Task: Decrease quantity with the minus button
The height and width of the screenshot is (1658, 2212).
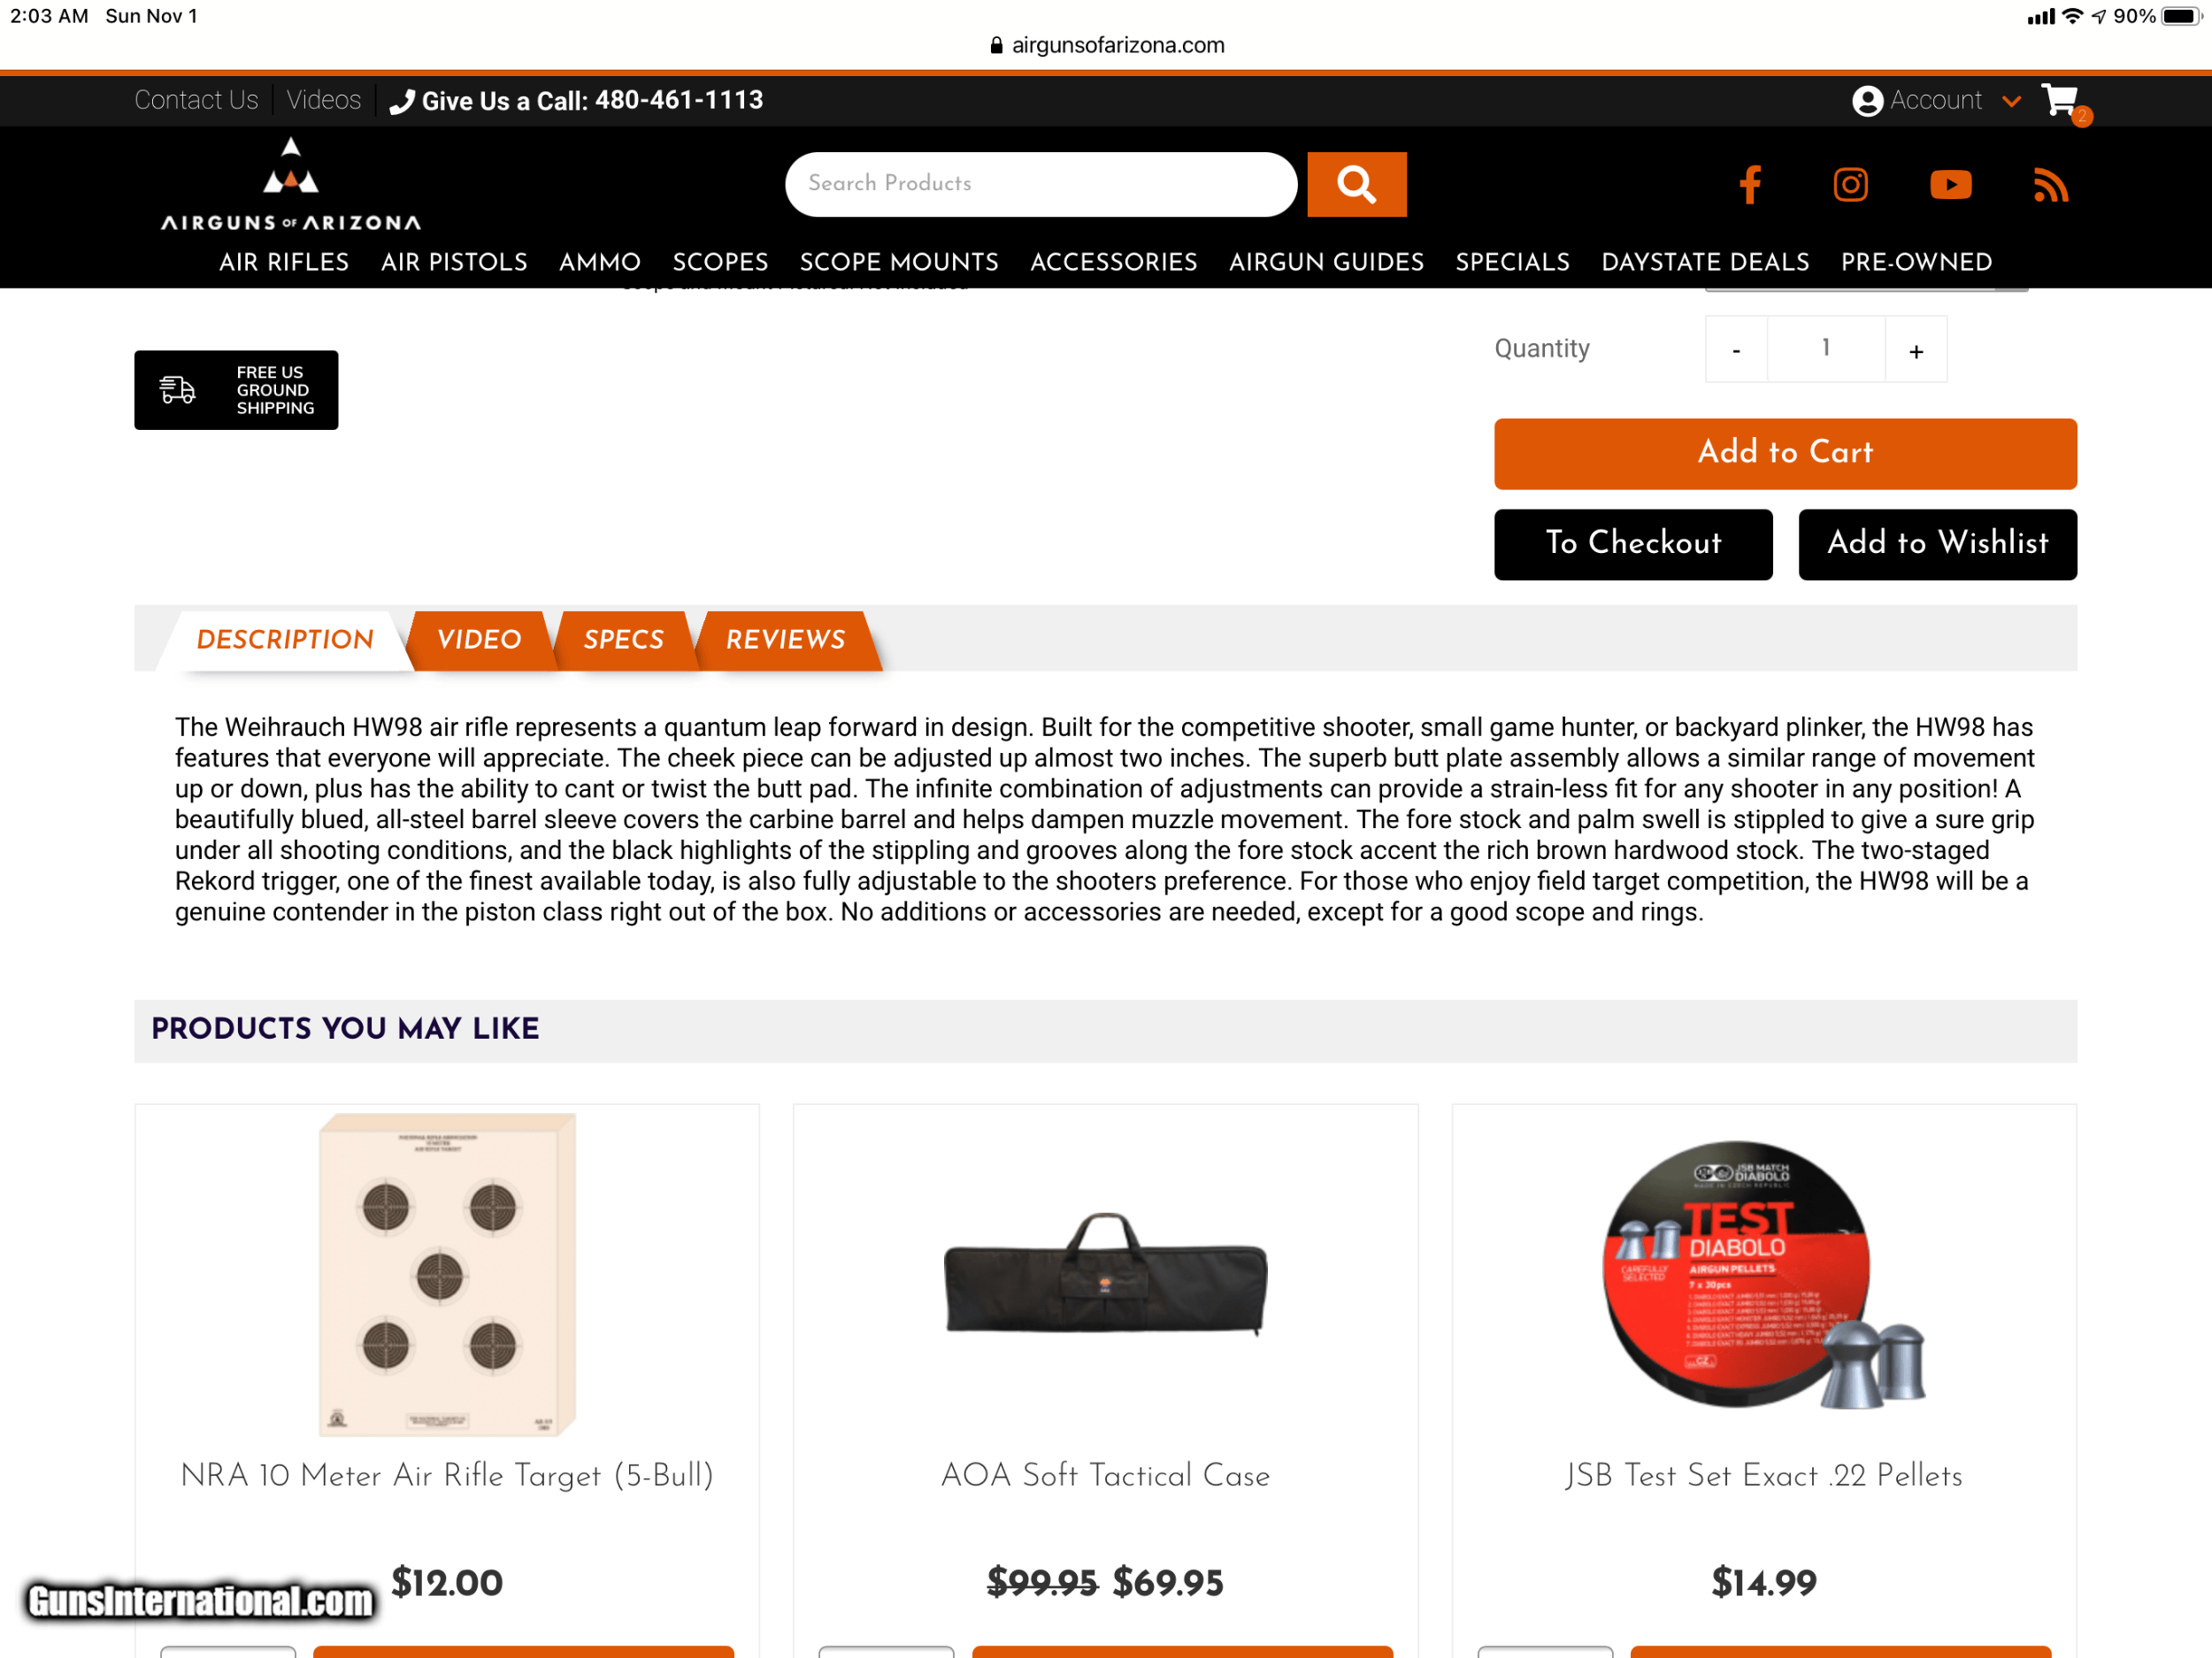Action: 1736,349
